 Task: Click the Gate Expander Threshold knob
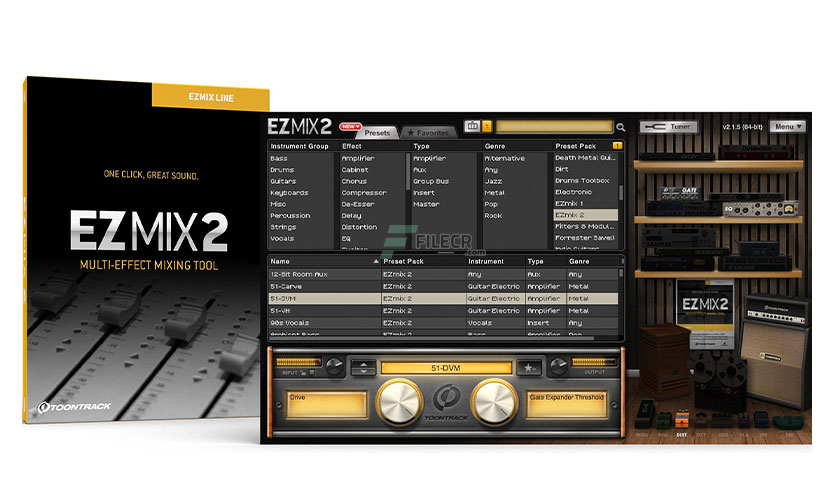[x=494, y=402]
